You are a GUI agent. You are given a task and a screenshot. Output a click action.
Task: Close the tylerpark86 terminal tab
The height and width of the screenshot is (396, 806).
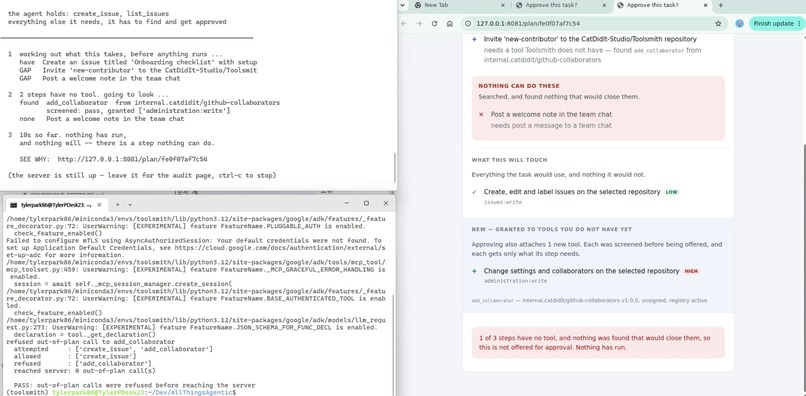pos(100,205)
